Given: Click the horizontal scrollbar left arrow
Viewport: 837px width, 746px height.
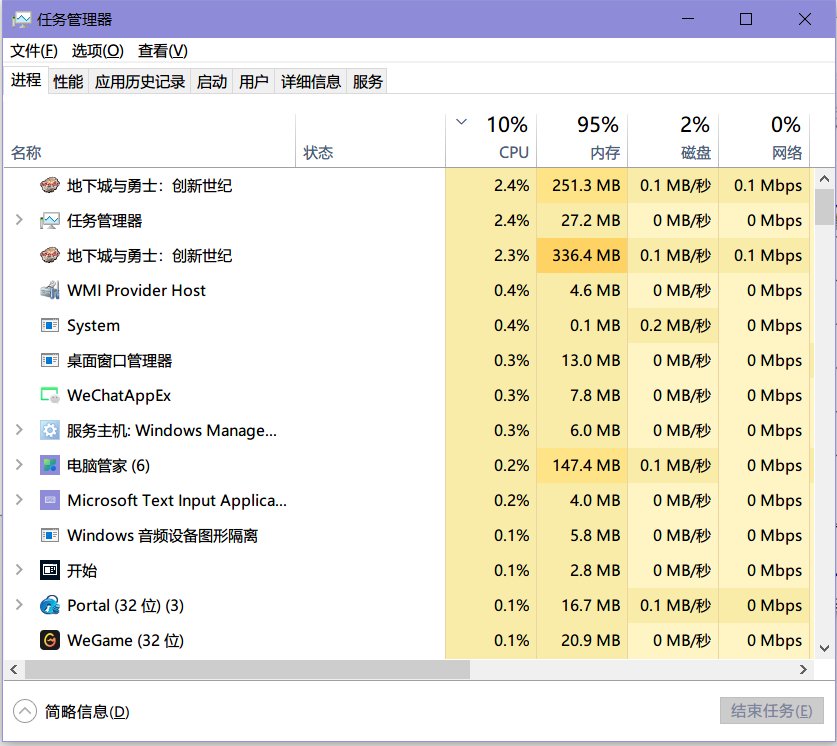Looking at the screenshot, I should coord(14,669).
